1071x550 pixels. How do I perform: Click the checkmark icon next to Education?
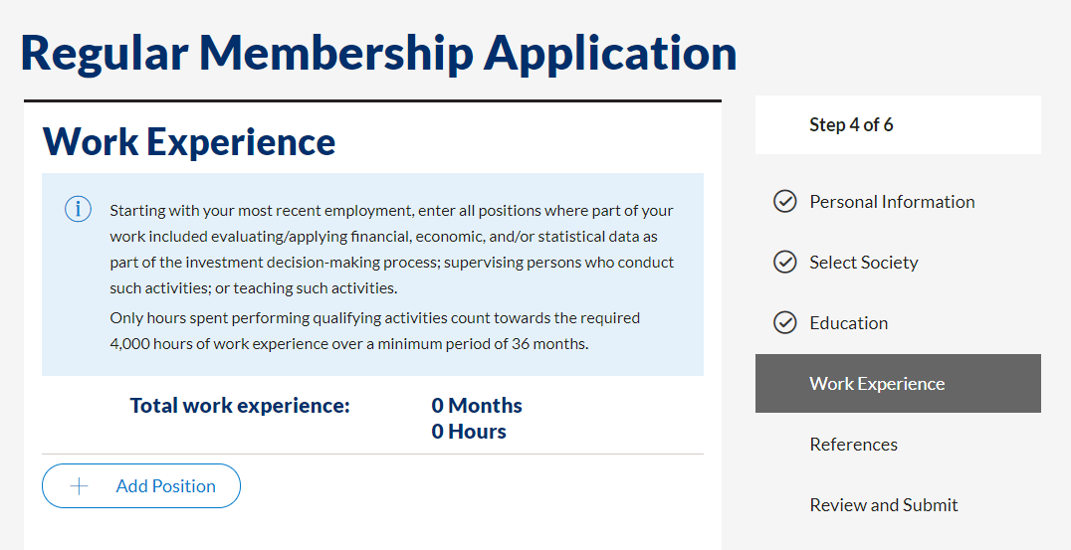coord(785,322)
